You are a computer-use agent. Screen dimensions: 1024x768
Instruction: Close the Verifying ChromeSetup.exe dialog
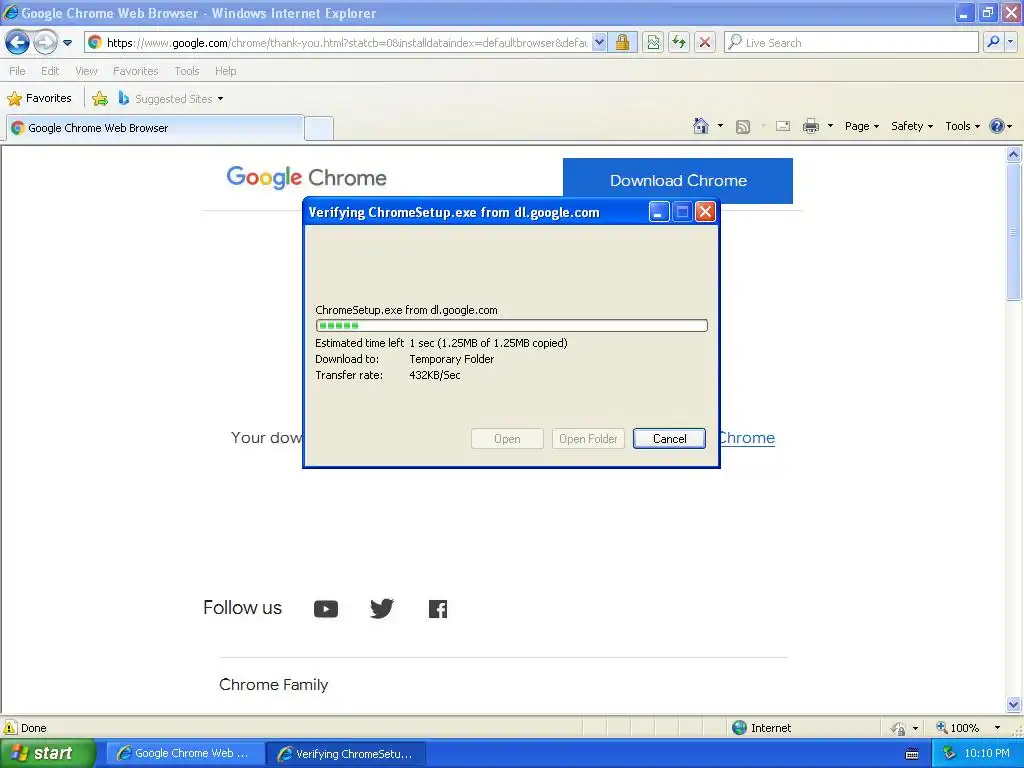click(705, 212)
